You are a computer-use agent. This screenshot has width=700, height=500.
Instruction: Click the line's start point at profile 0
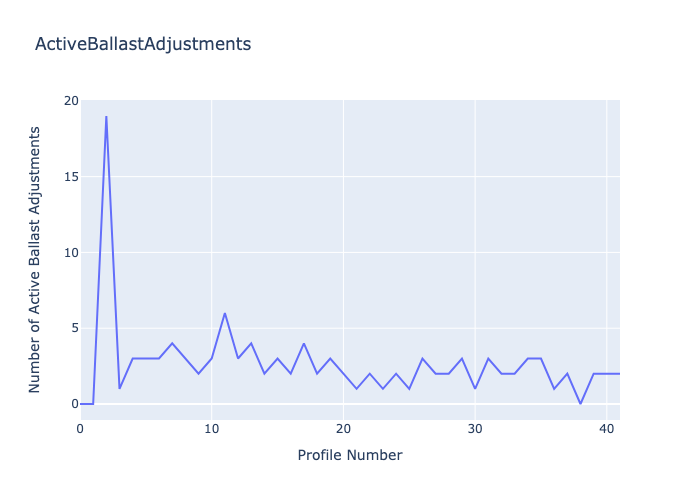point(81,403)
